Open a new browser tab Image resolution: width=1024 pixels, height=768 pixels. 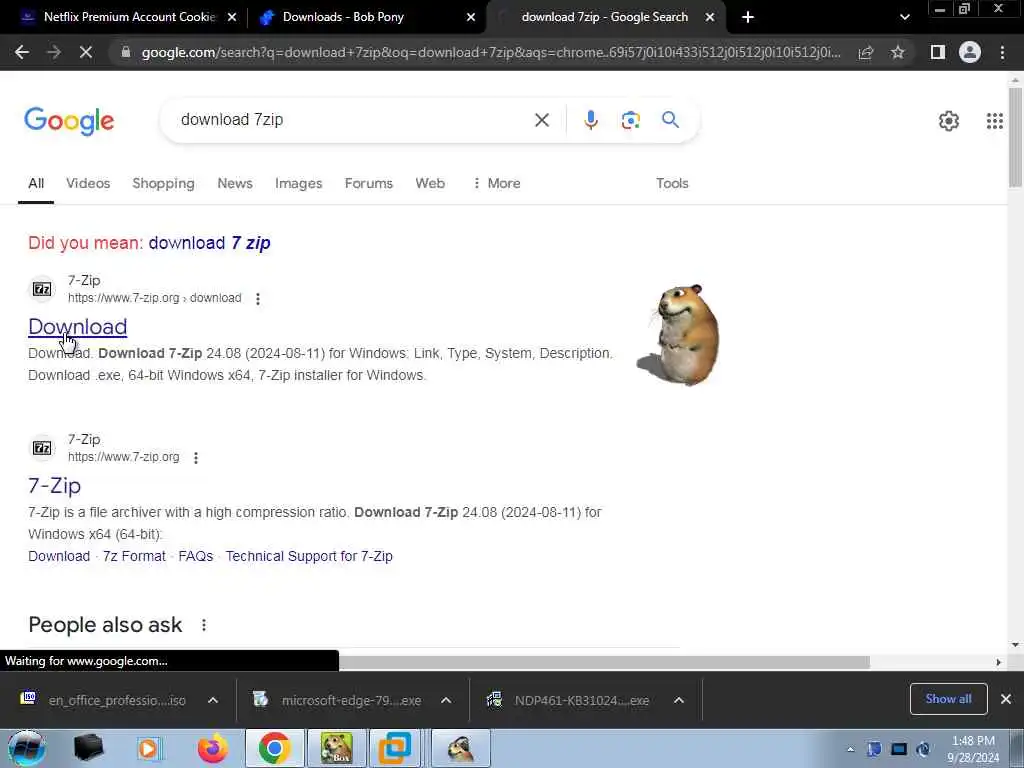[748, 17]
